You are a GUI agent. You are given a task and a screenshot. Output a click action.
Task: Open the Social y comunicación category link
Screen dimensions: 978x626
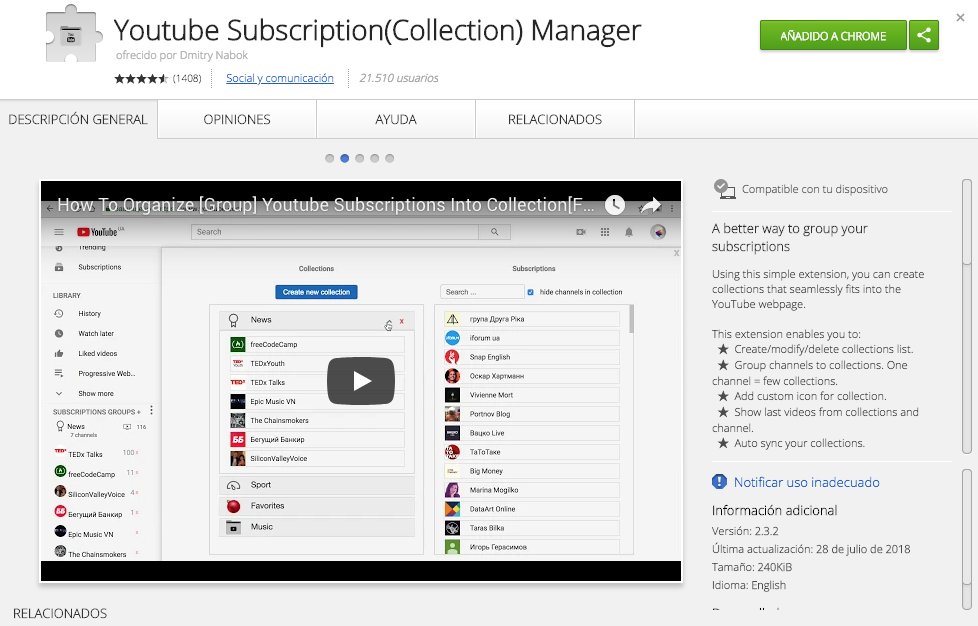click(x=279, y=78)
